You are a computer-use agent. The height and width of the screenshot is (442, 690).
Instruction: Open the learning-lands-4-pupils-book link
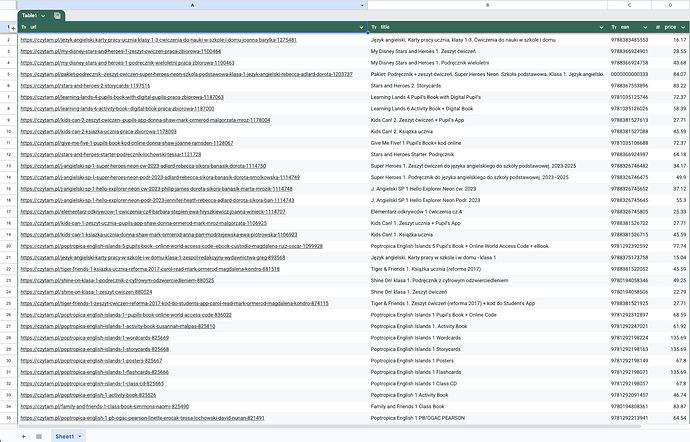click(122, 97)
